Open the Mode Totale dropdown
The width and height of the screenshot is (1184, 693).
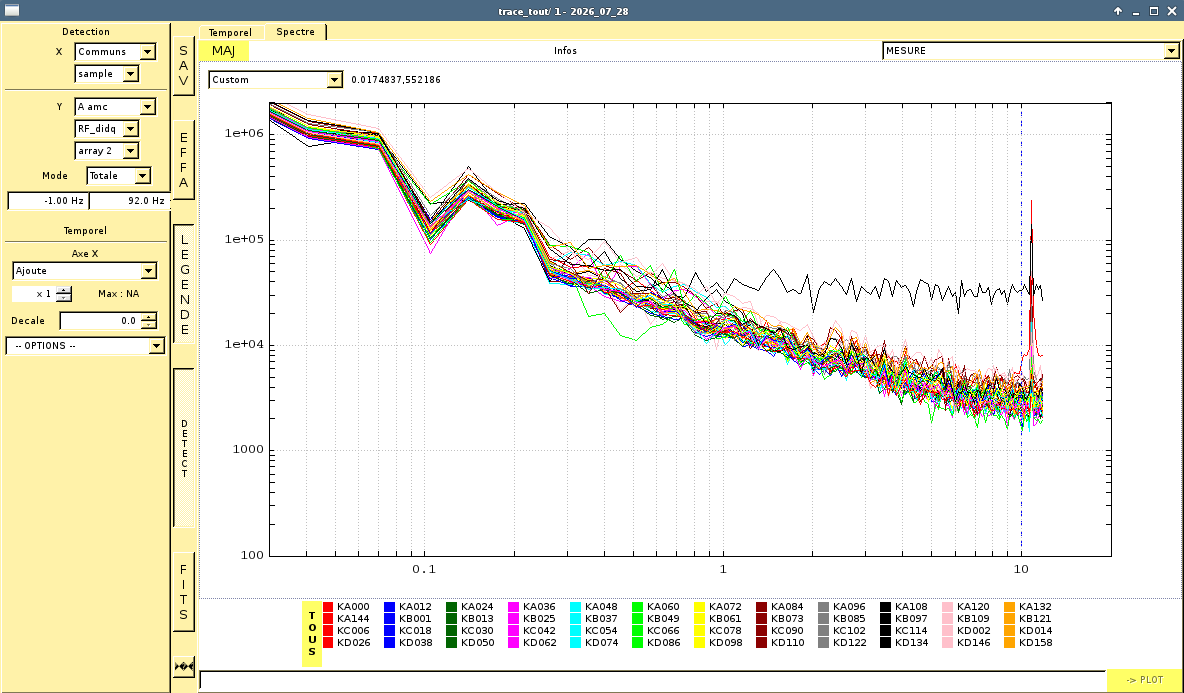119,176
